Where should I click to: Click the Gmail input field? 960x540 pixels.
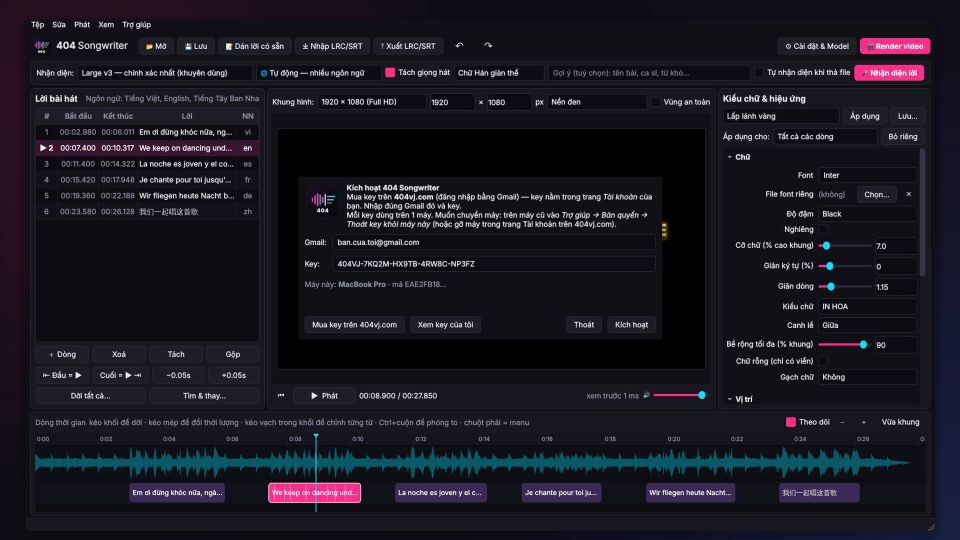(x=493, y=242)
